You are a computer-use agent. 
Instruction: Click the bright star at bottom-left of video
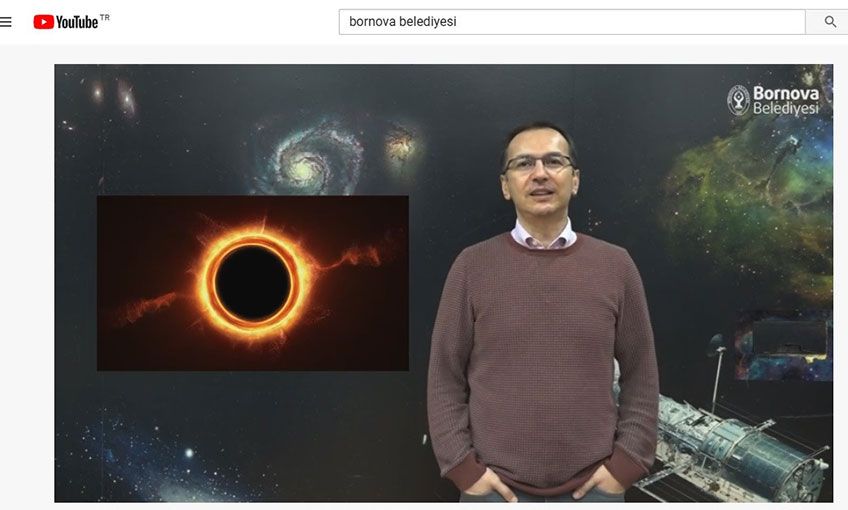pos(189,453)
